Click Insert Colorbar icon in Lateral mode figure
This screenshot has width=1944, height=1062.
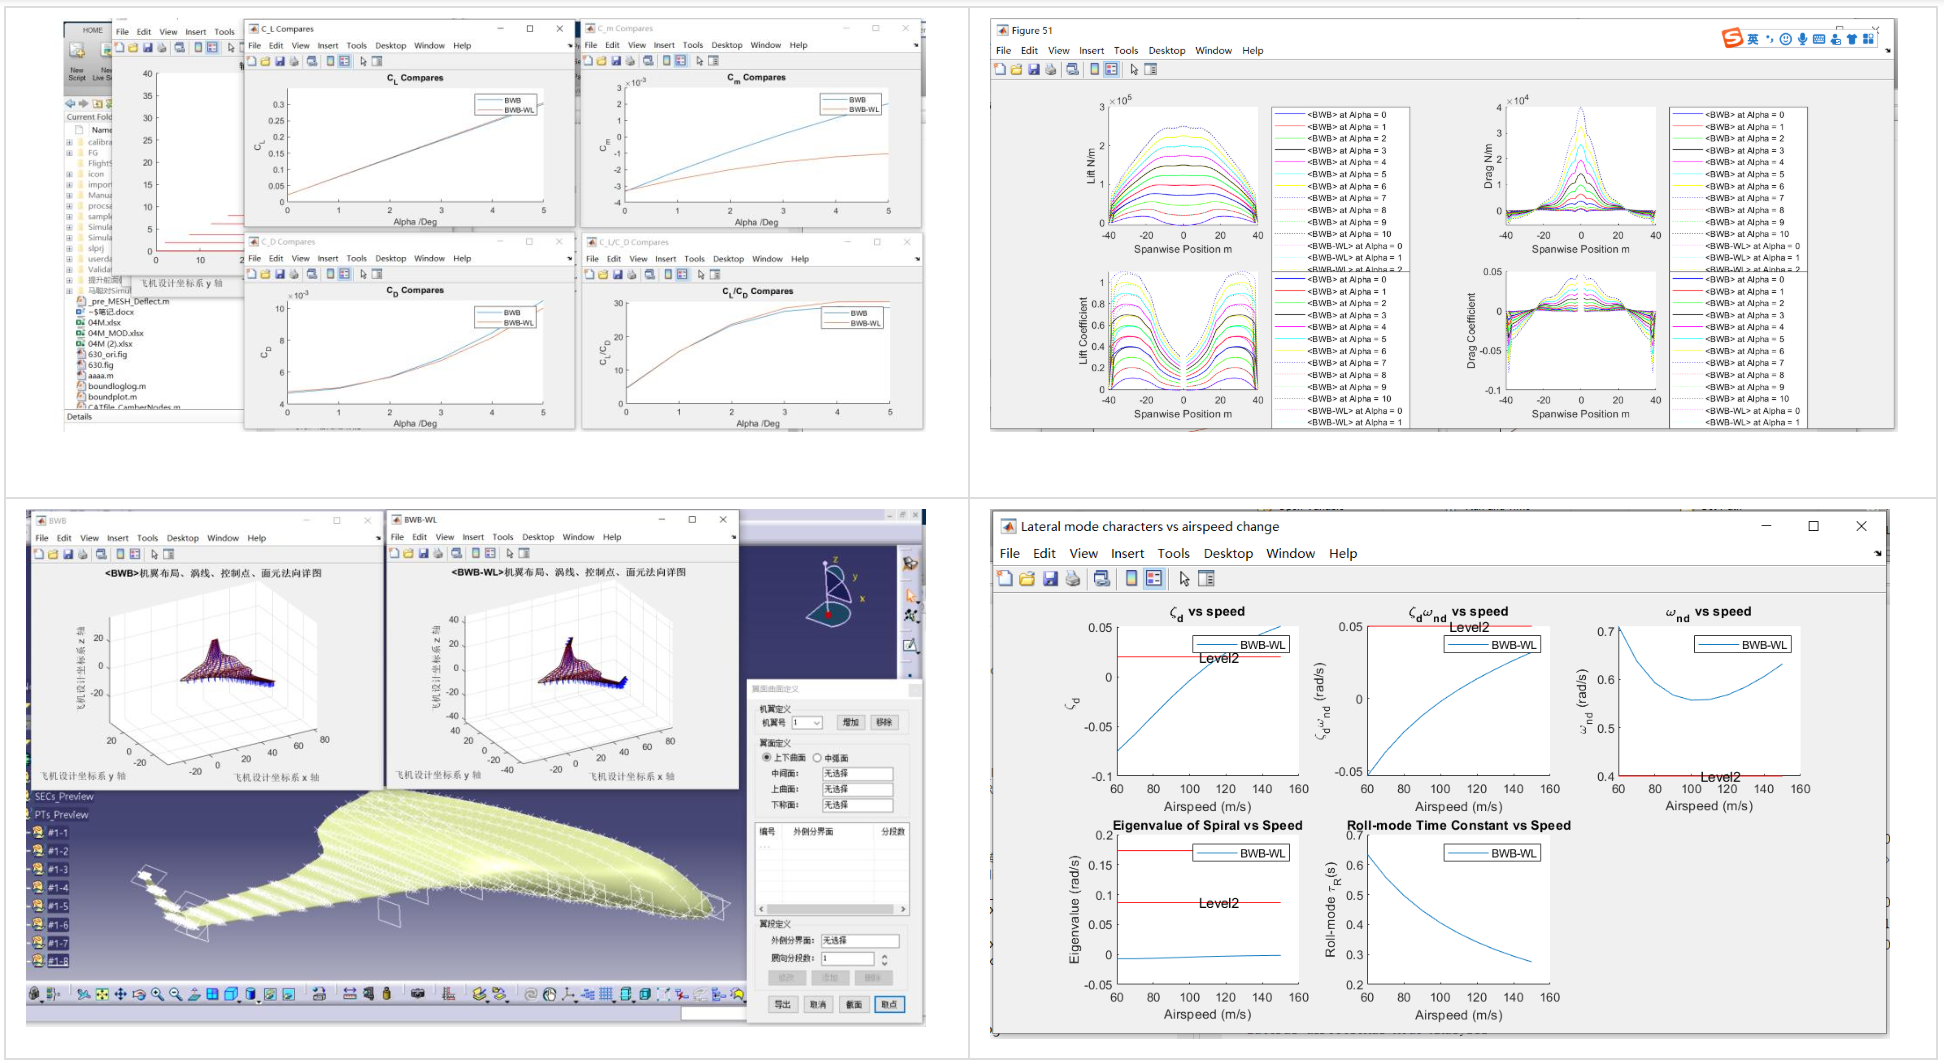click(1131, 579)
